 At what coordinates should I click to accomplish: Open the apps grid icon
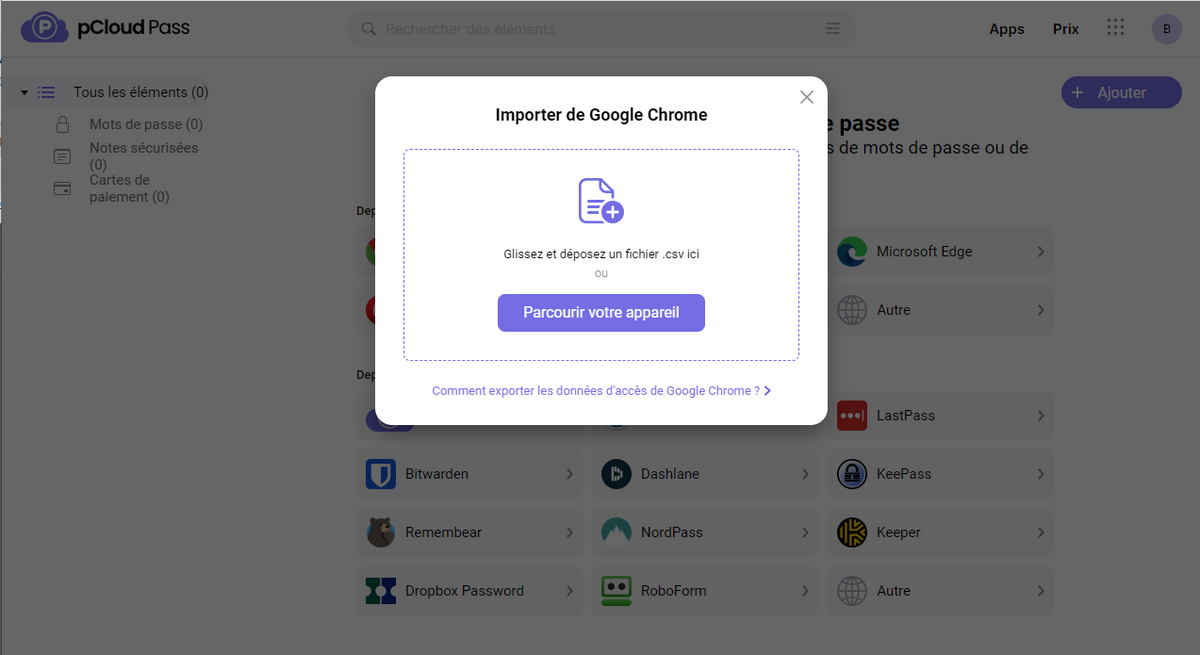coord(1116,28)
